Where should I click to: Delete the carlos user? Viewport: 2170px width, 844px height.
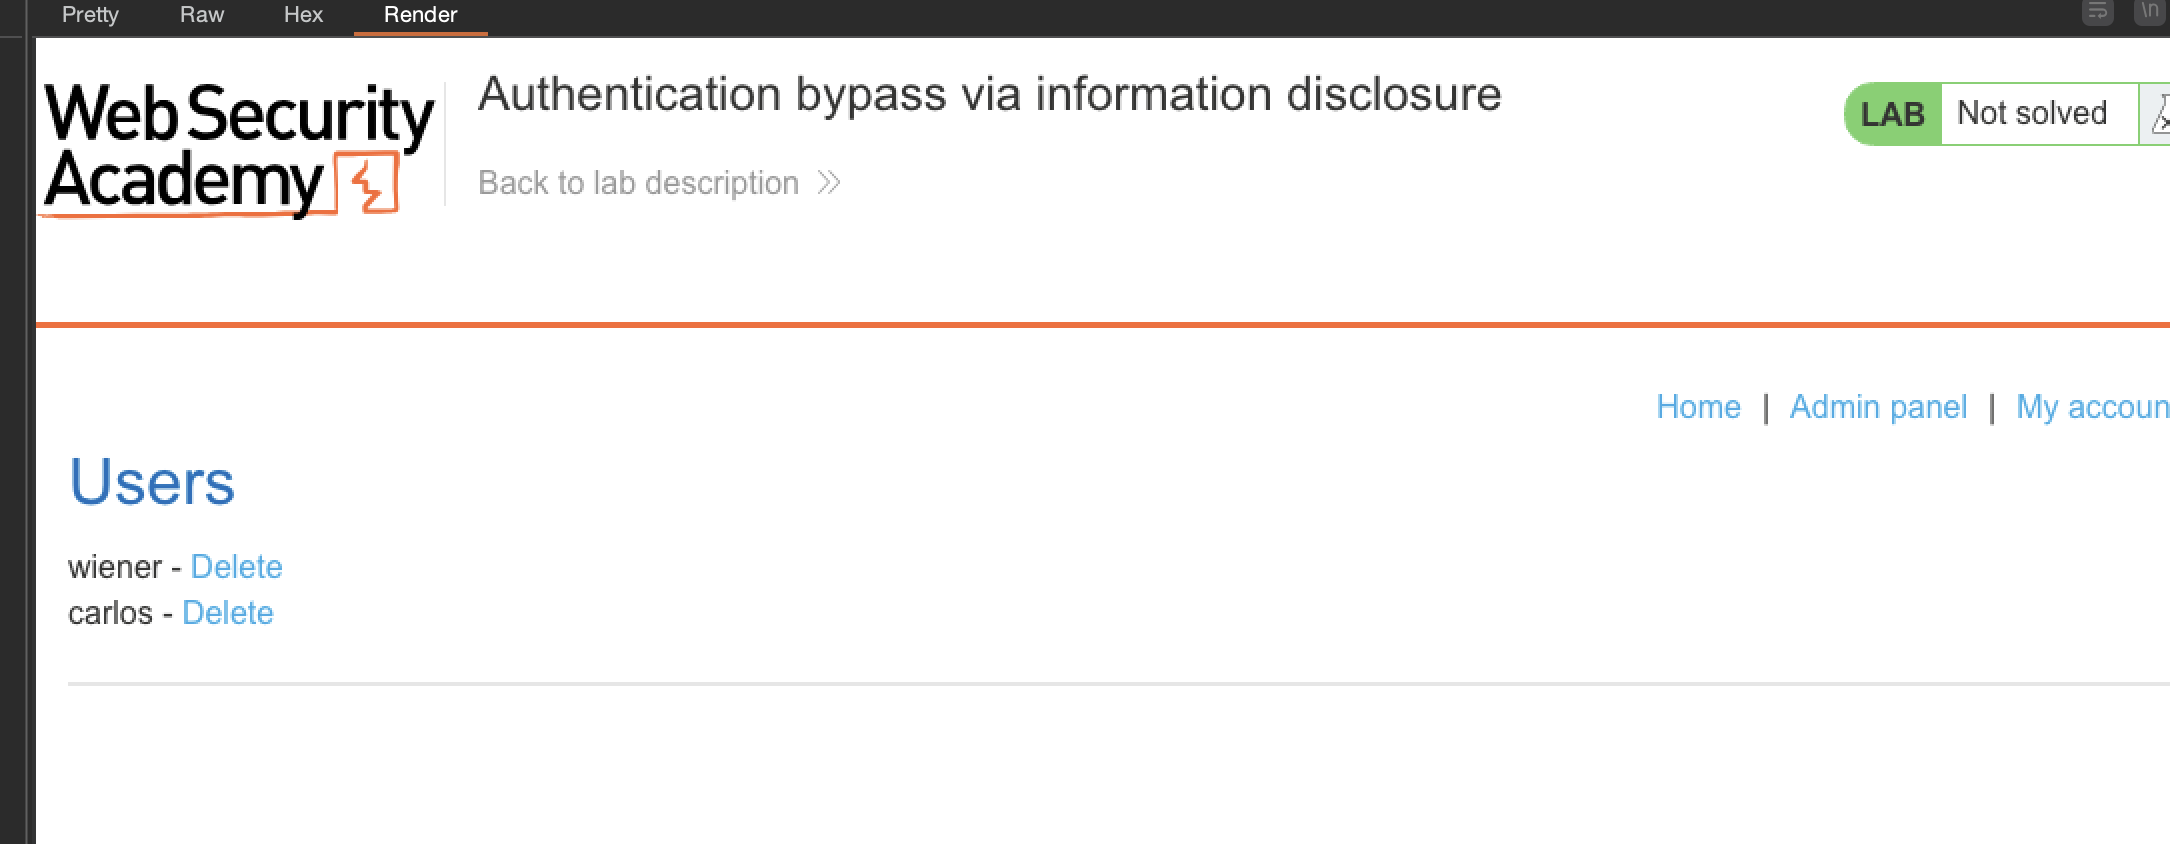[227, 613]
